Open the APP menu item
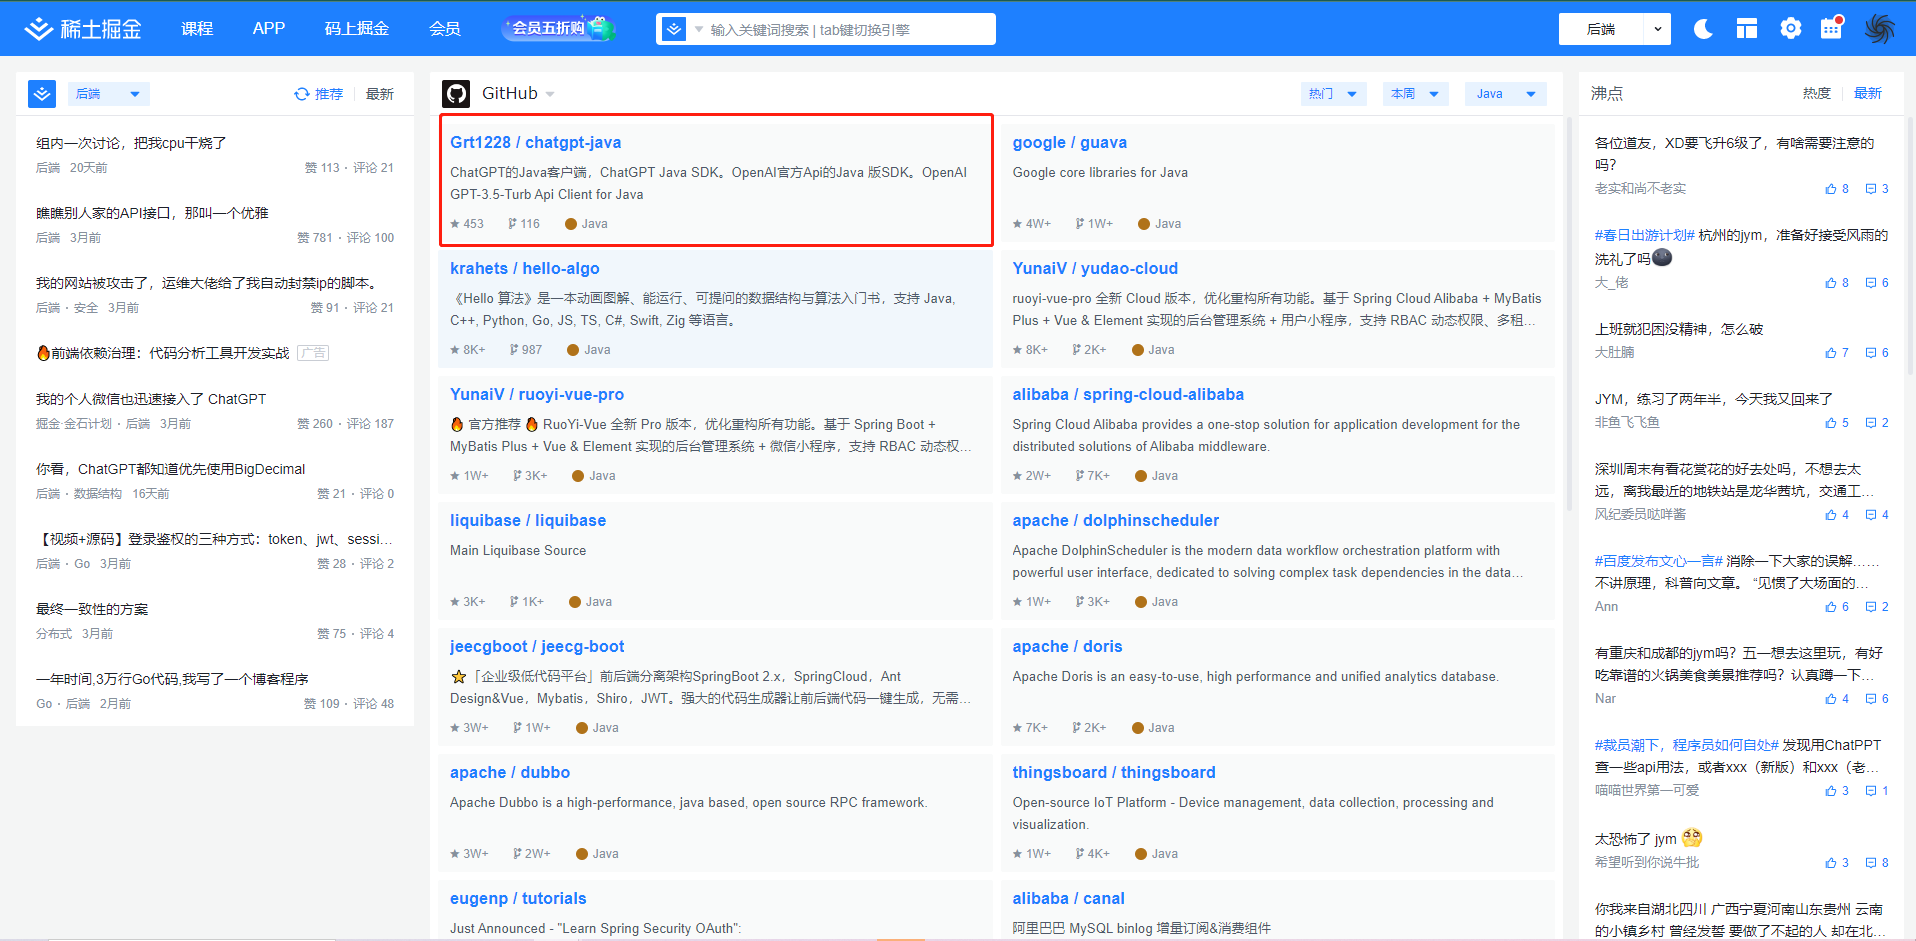This screenshot has width=1916, height=941. tap(269, 29)
